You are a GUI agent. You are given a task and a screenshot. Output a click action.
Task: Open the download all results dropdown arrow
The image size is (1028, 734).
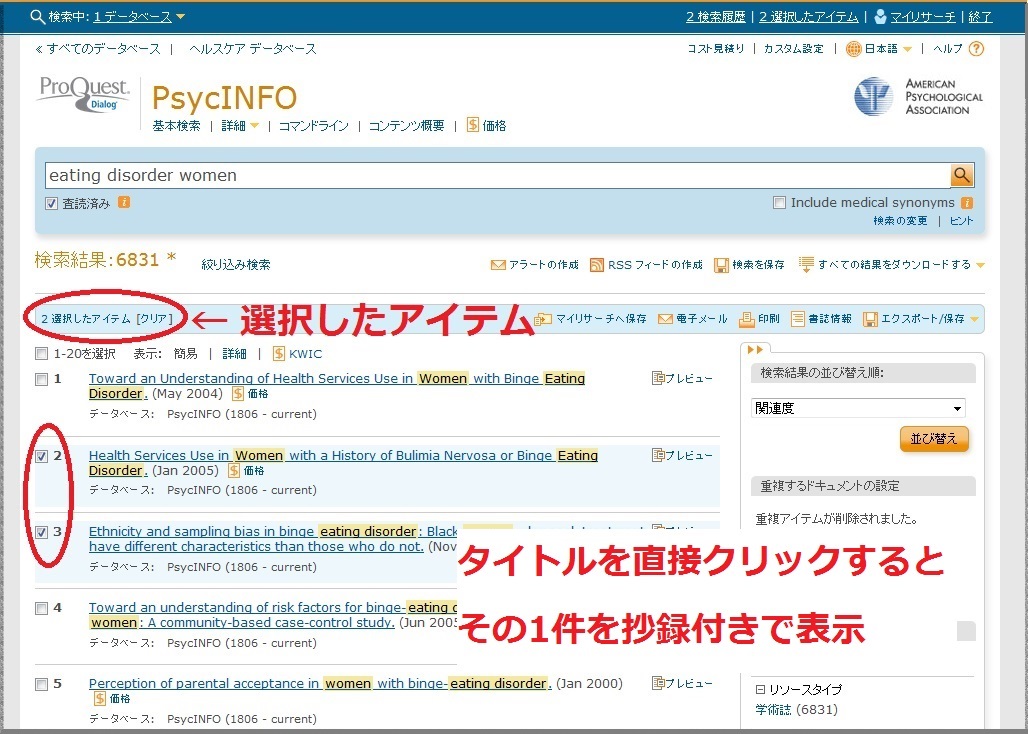[x=980, y=265]
